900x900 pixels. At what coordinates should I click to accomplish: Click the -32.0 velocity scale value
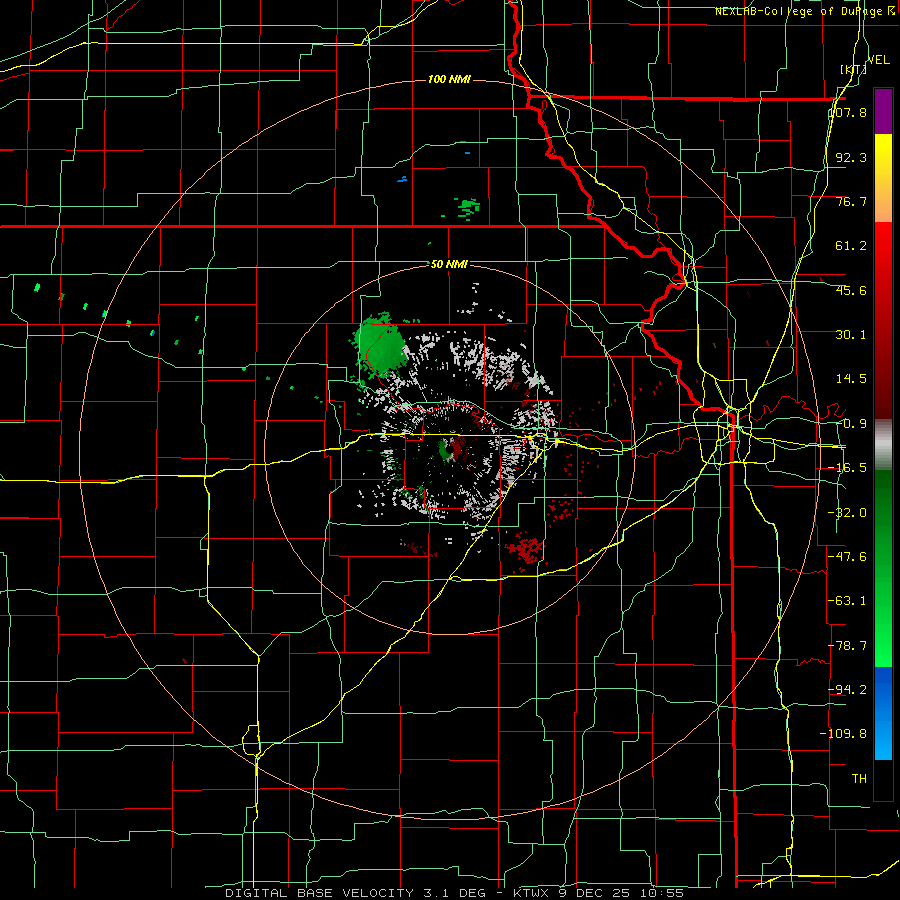[x=848, y=513]
